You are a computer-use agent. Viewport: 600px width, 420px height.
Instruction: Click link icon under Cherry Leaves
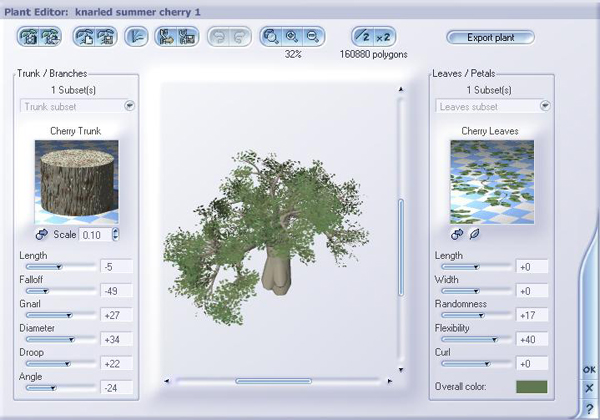(457, 234)
